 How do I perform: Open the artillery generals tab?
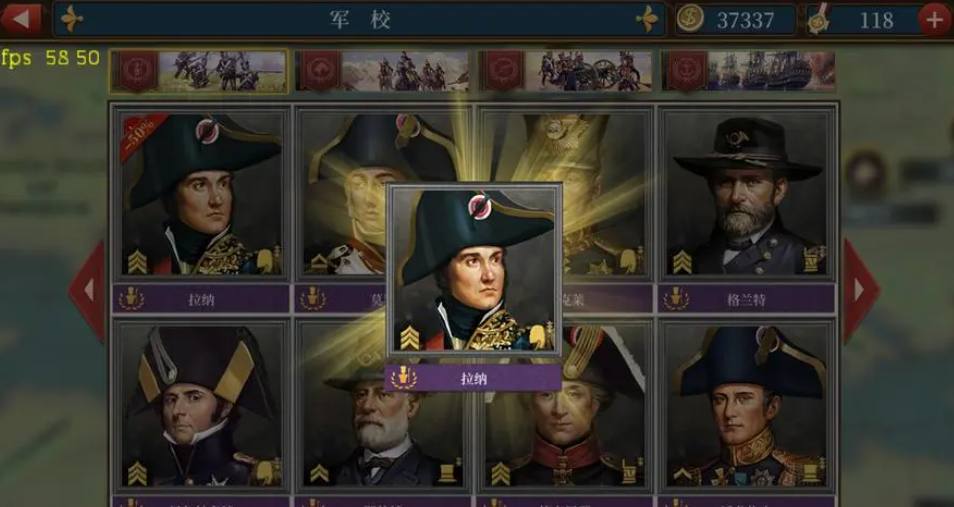point(565,71)
